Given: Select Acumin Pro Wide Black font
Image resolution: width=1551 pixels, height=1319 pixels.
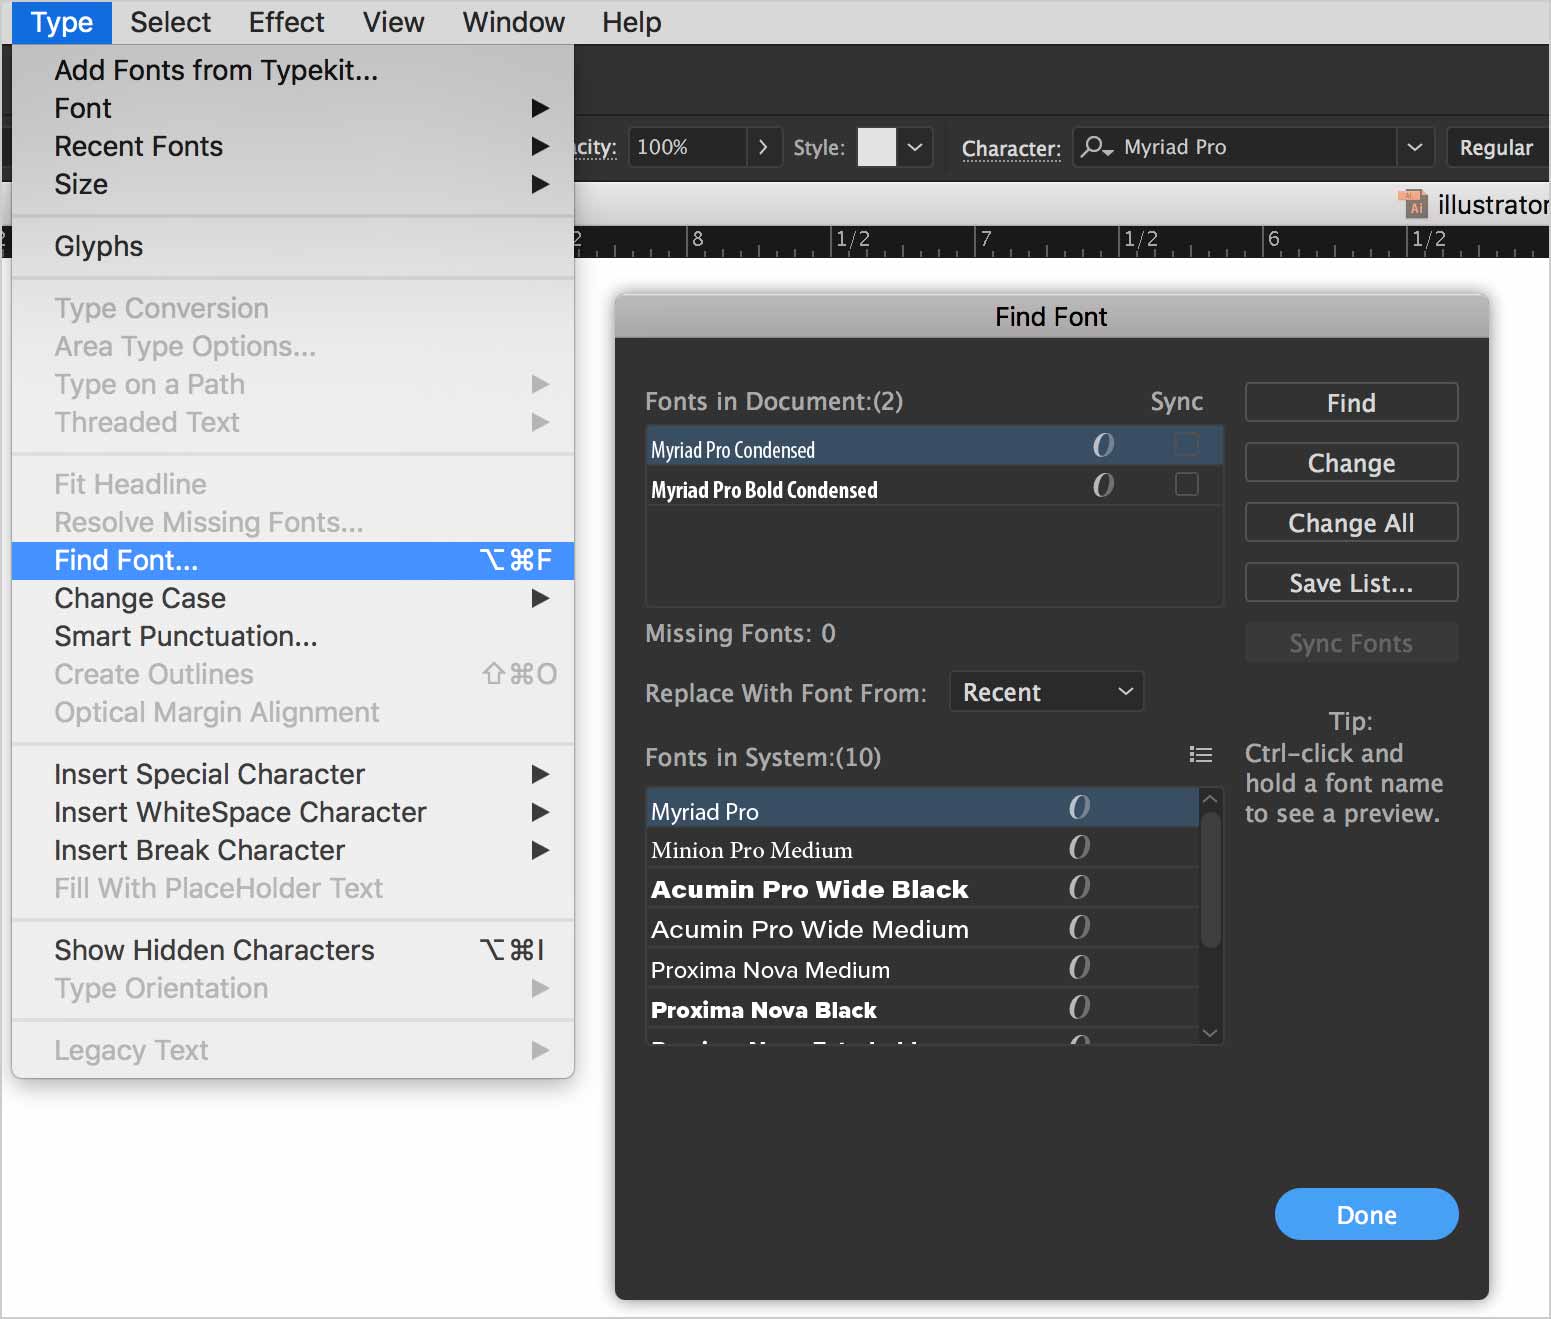Looking at the screenshot, I should click(x=922, y=888).
